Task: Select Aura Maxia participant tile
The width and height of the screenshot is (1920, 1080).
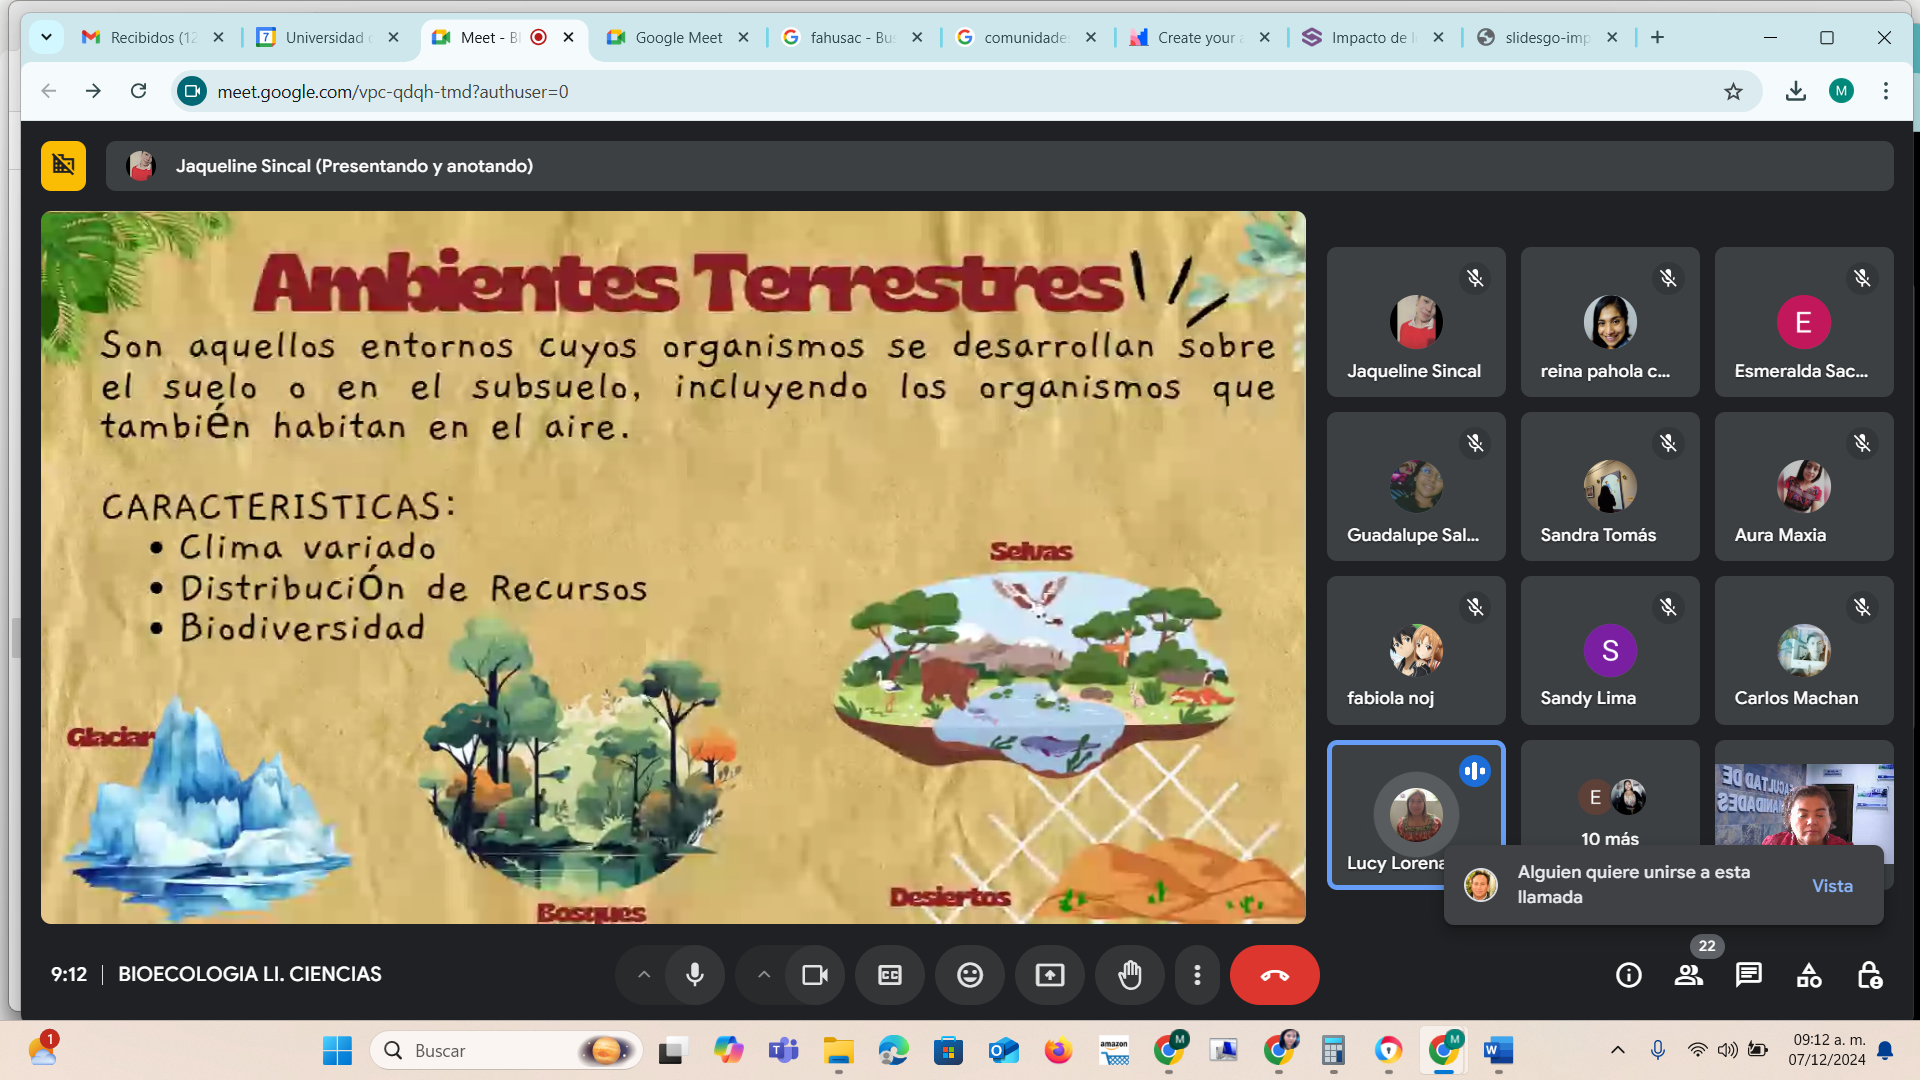Action: pos(1804,486)
